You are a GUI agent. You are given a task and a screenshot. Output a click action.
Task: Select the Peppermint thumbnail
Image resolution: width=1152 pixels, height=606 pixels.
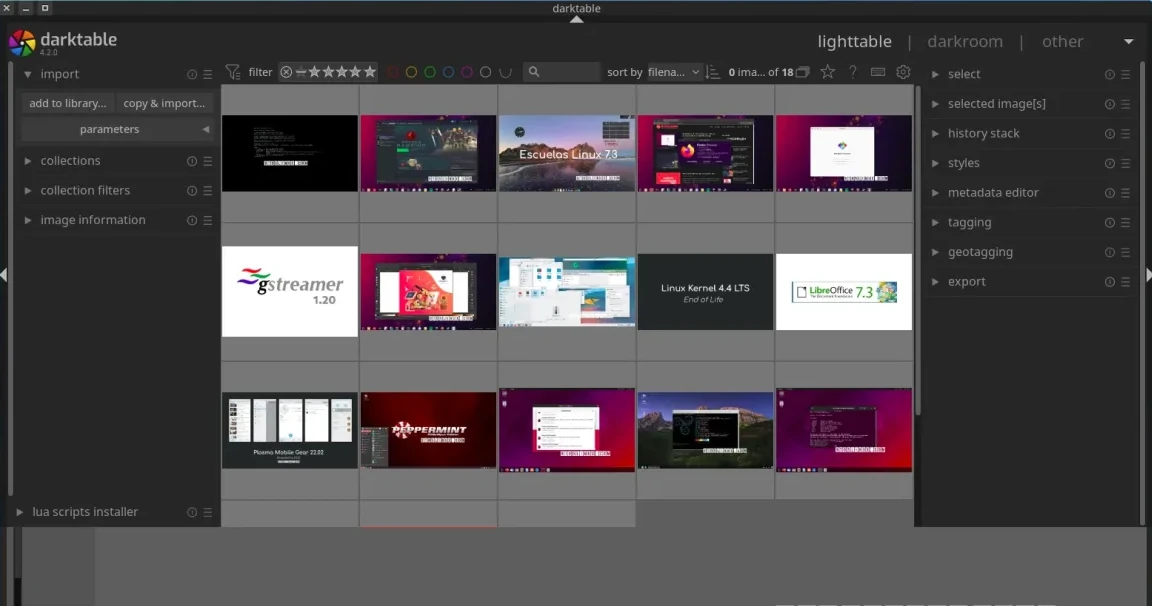click(428, 430)
